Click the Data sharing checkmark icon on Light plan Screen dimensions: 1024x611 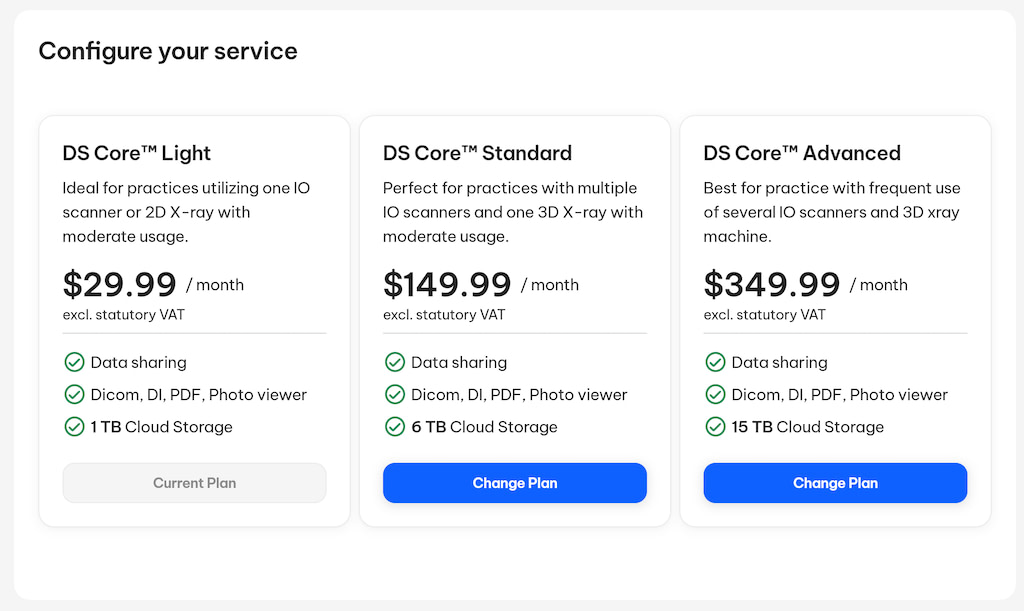click(74, 362)
